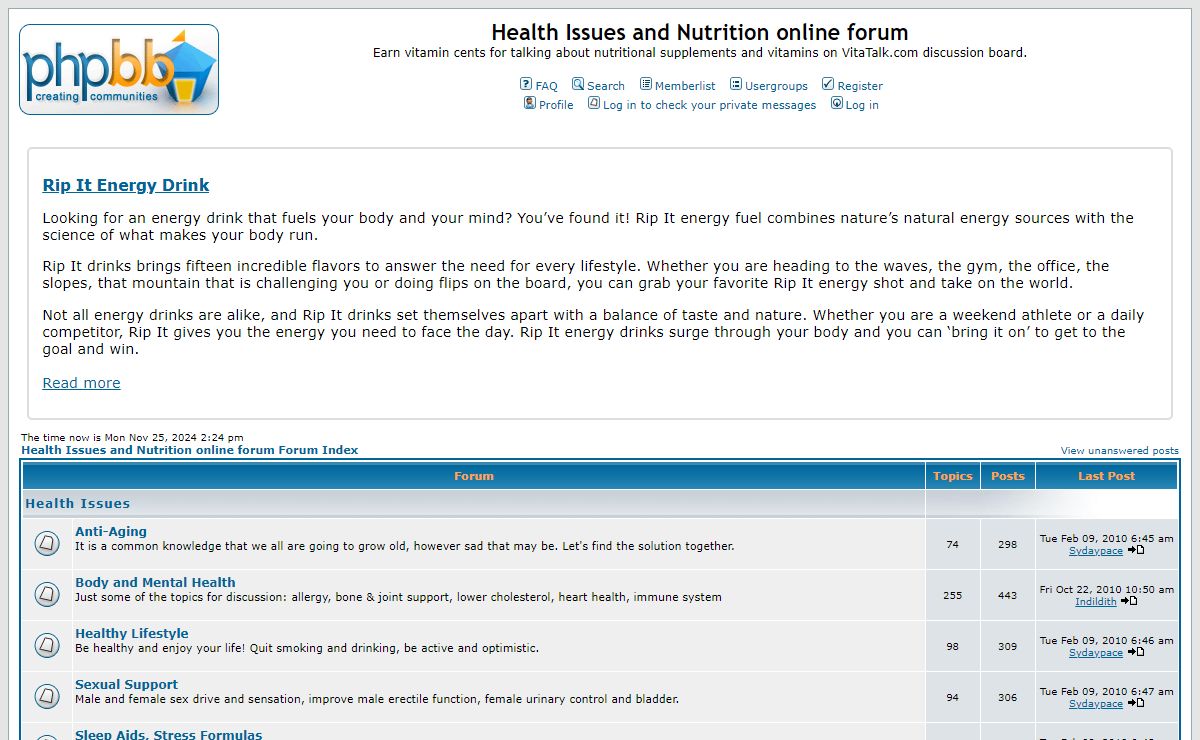
Task: Click the Health Issues and Nutrition page heading
Action: [x=700, y=32]
